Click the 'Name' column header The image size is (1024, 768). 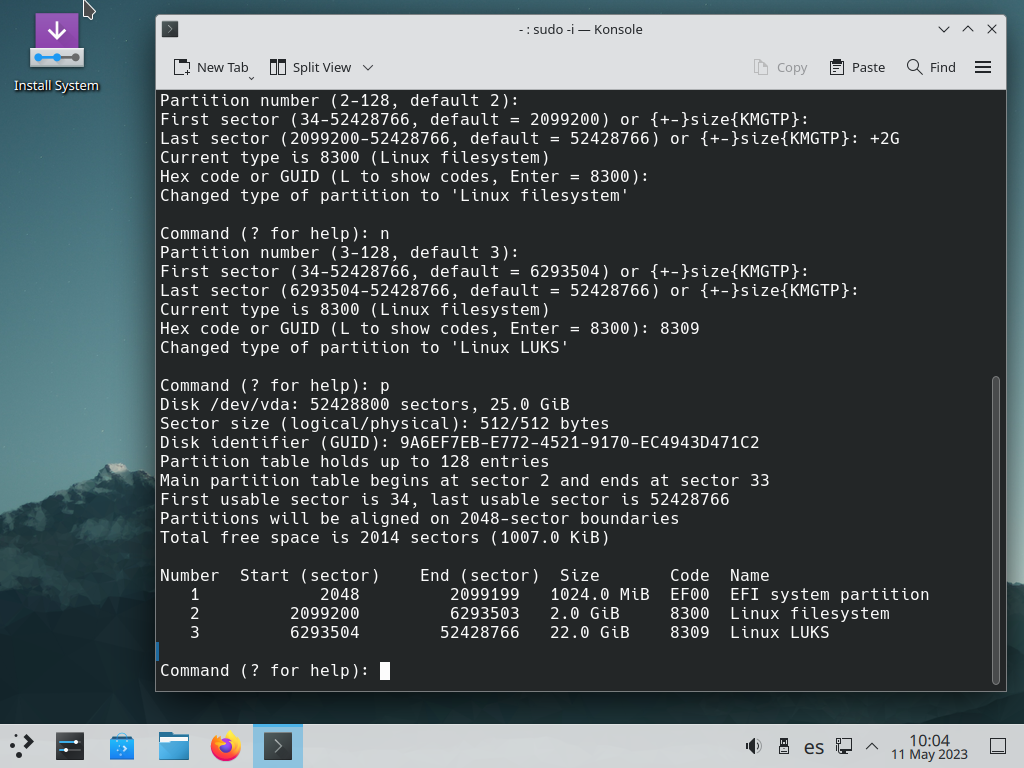[x=750, y=576]
